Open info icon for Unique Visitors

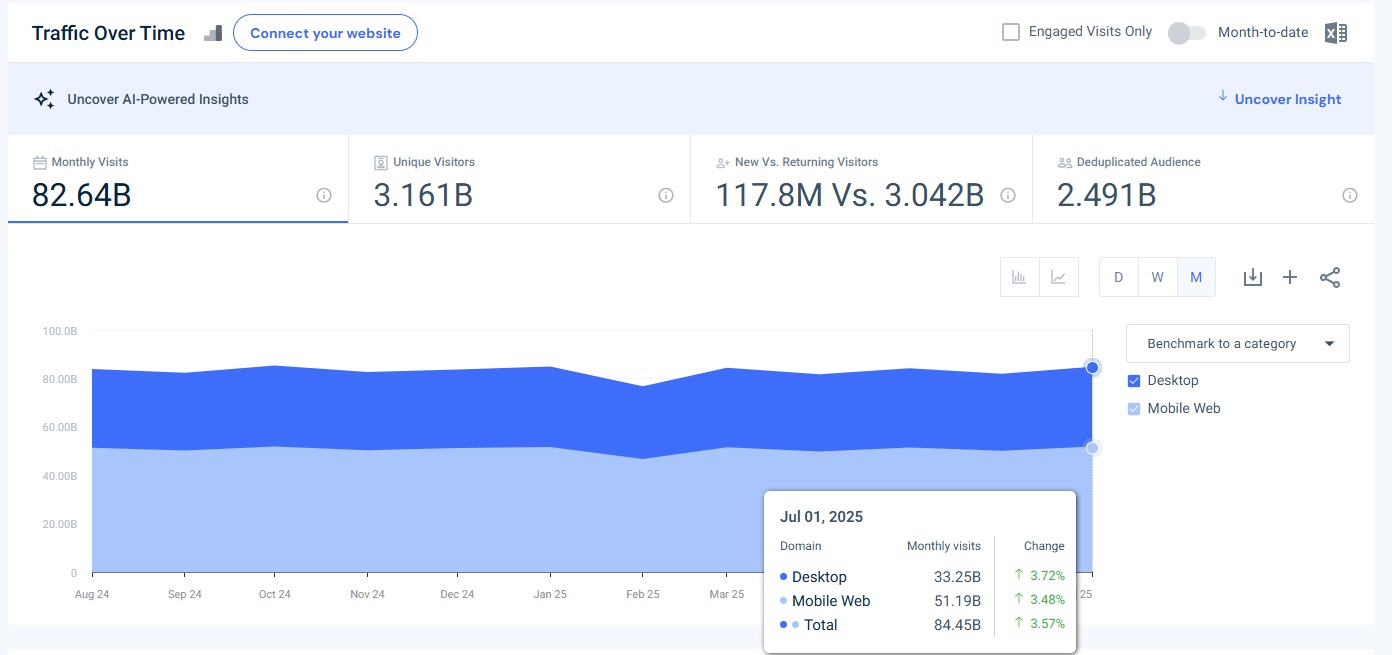click(x=666, y=196)
